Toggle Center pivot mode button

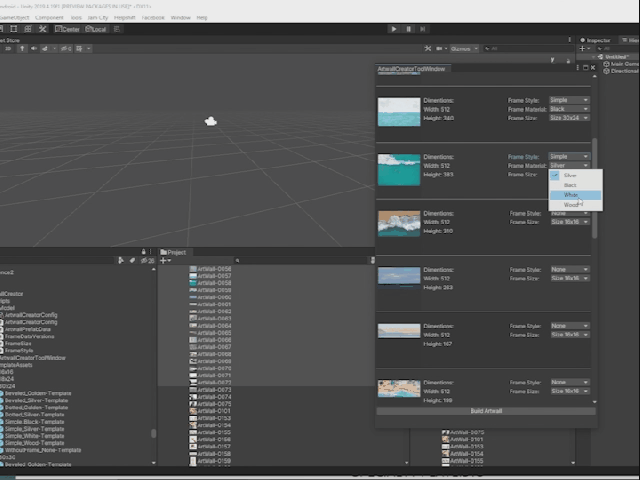pyautogui.click(x=67, y=29)
